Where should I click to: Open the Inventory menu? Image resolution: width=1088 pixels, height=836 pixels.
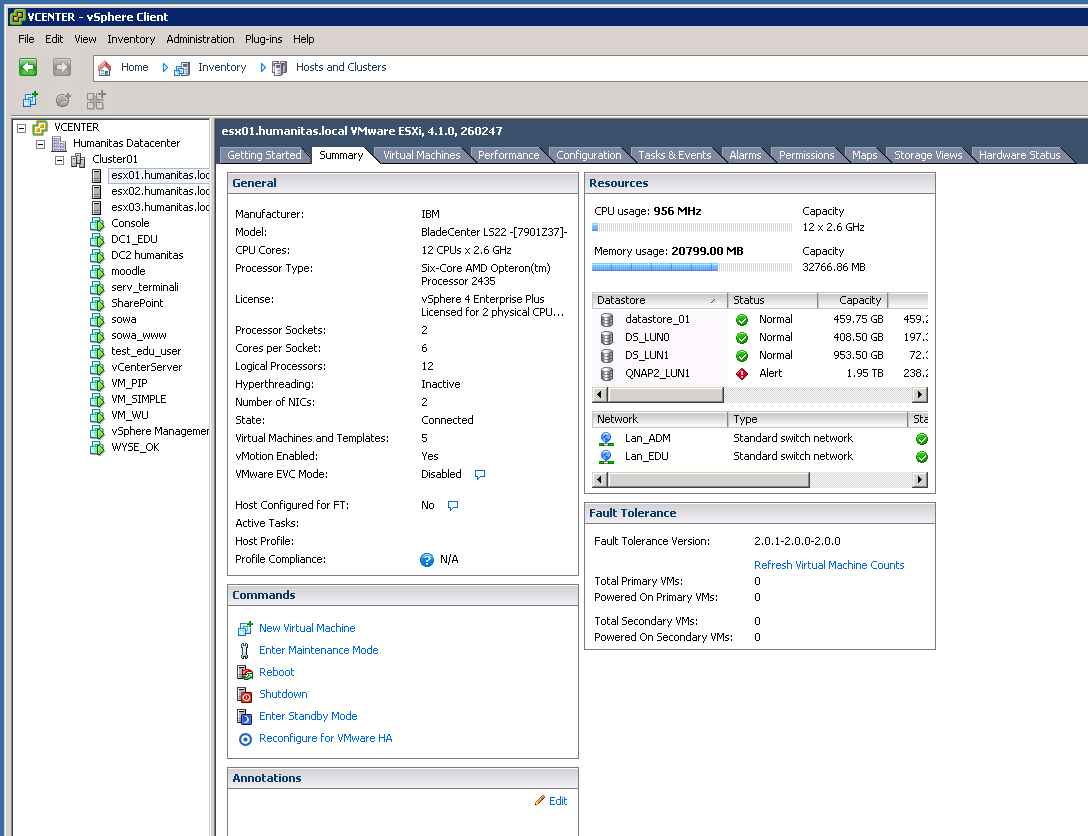point(131,39)
